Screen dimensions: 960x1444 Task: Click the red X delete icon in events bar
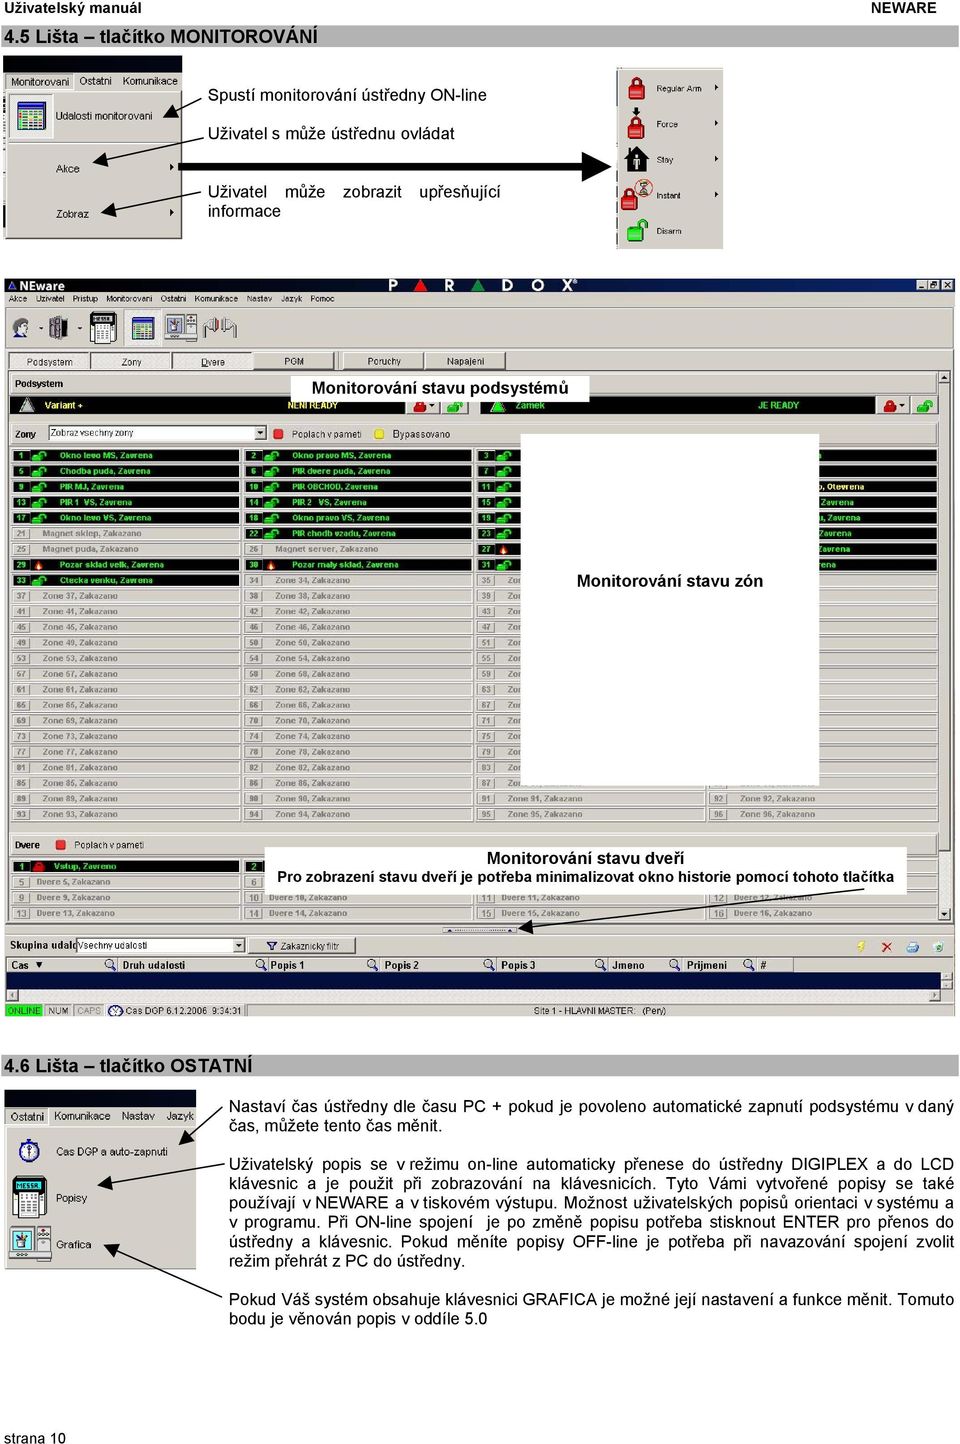(x=886, y=946)
